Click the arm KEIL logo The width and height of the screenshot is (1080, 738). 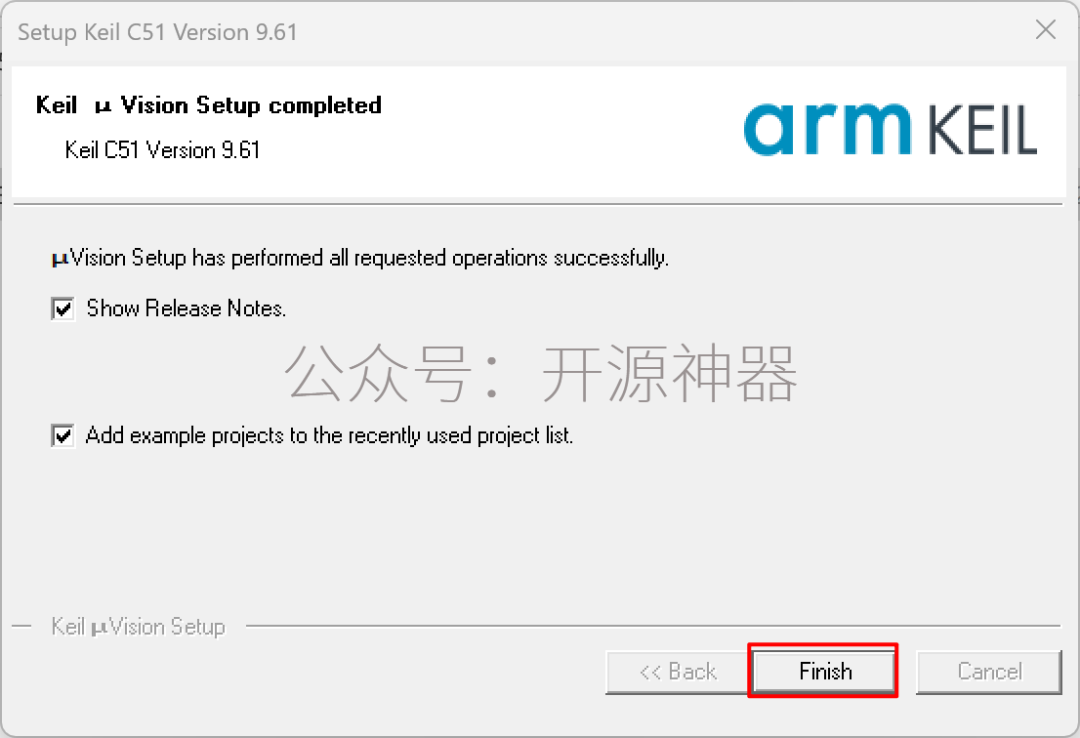tap(890, 130)
